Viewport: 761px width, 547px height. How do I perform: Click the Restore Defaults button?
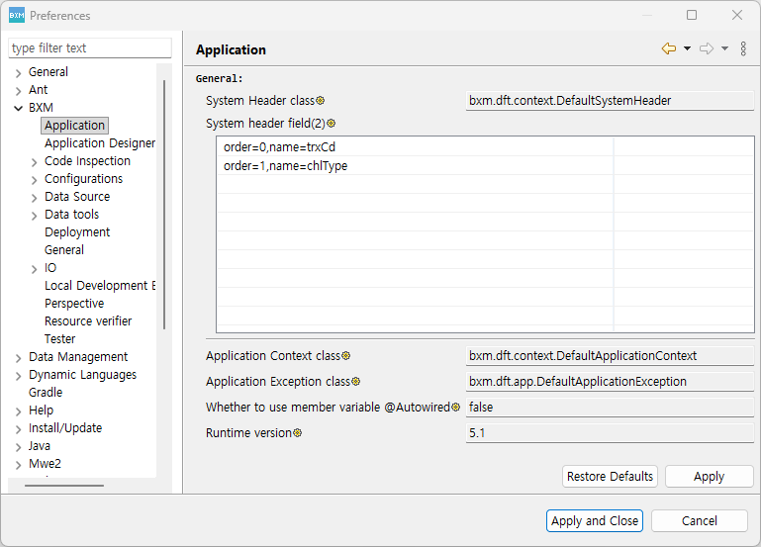coord(610,477)
